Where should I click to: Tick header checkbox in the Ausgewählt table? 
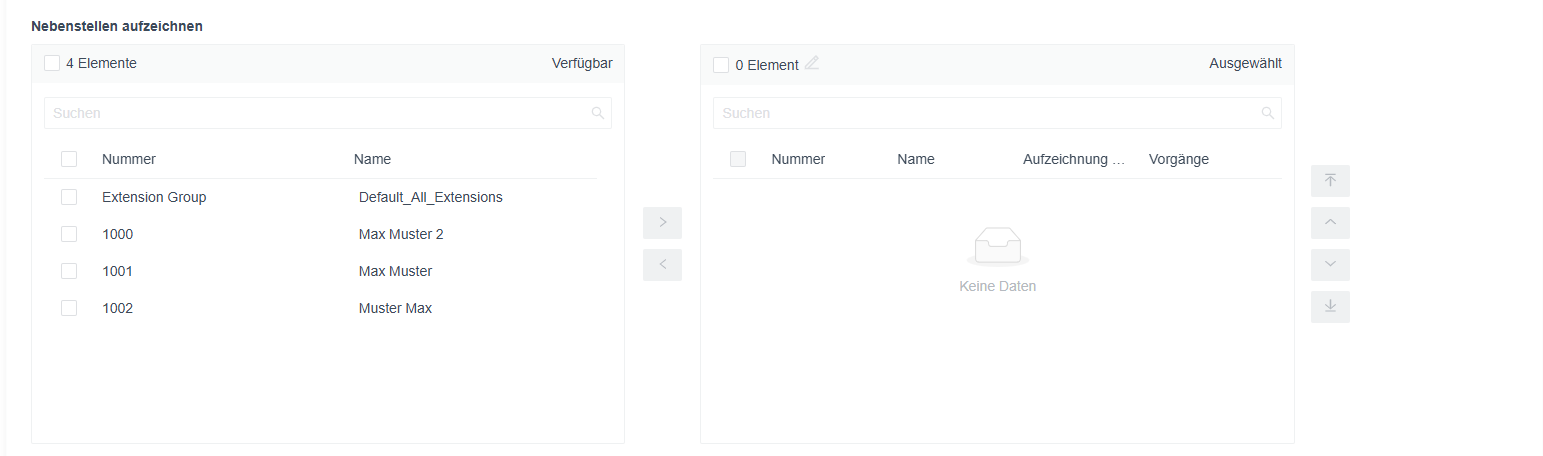pyautogui.click(x=738, y=159)
